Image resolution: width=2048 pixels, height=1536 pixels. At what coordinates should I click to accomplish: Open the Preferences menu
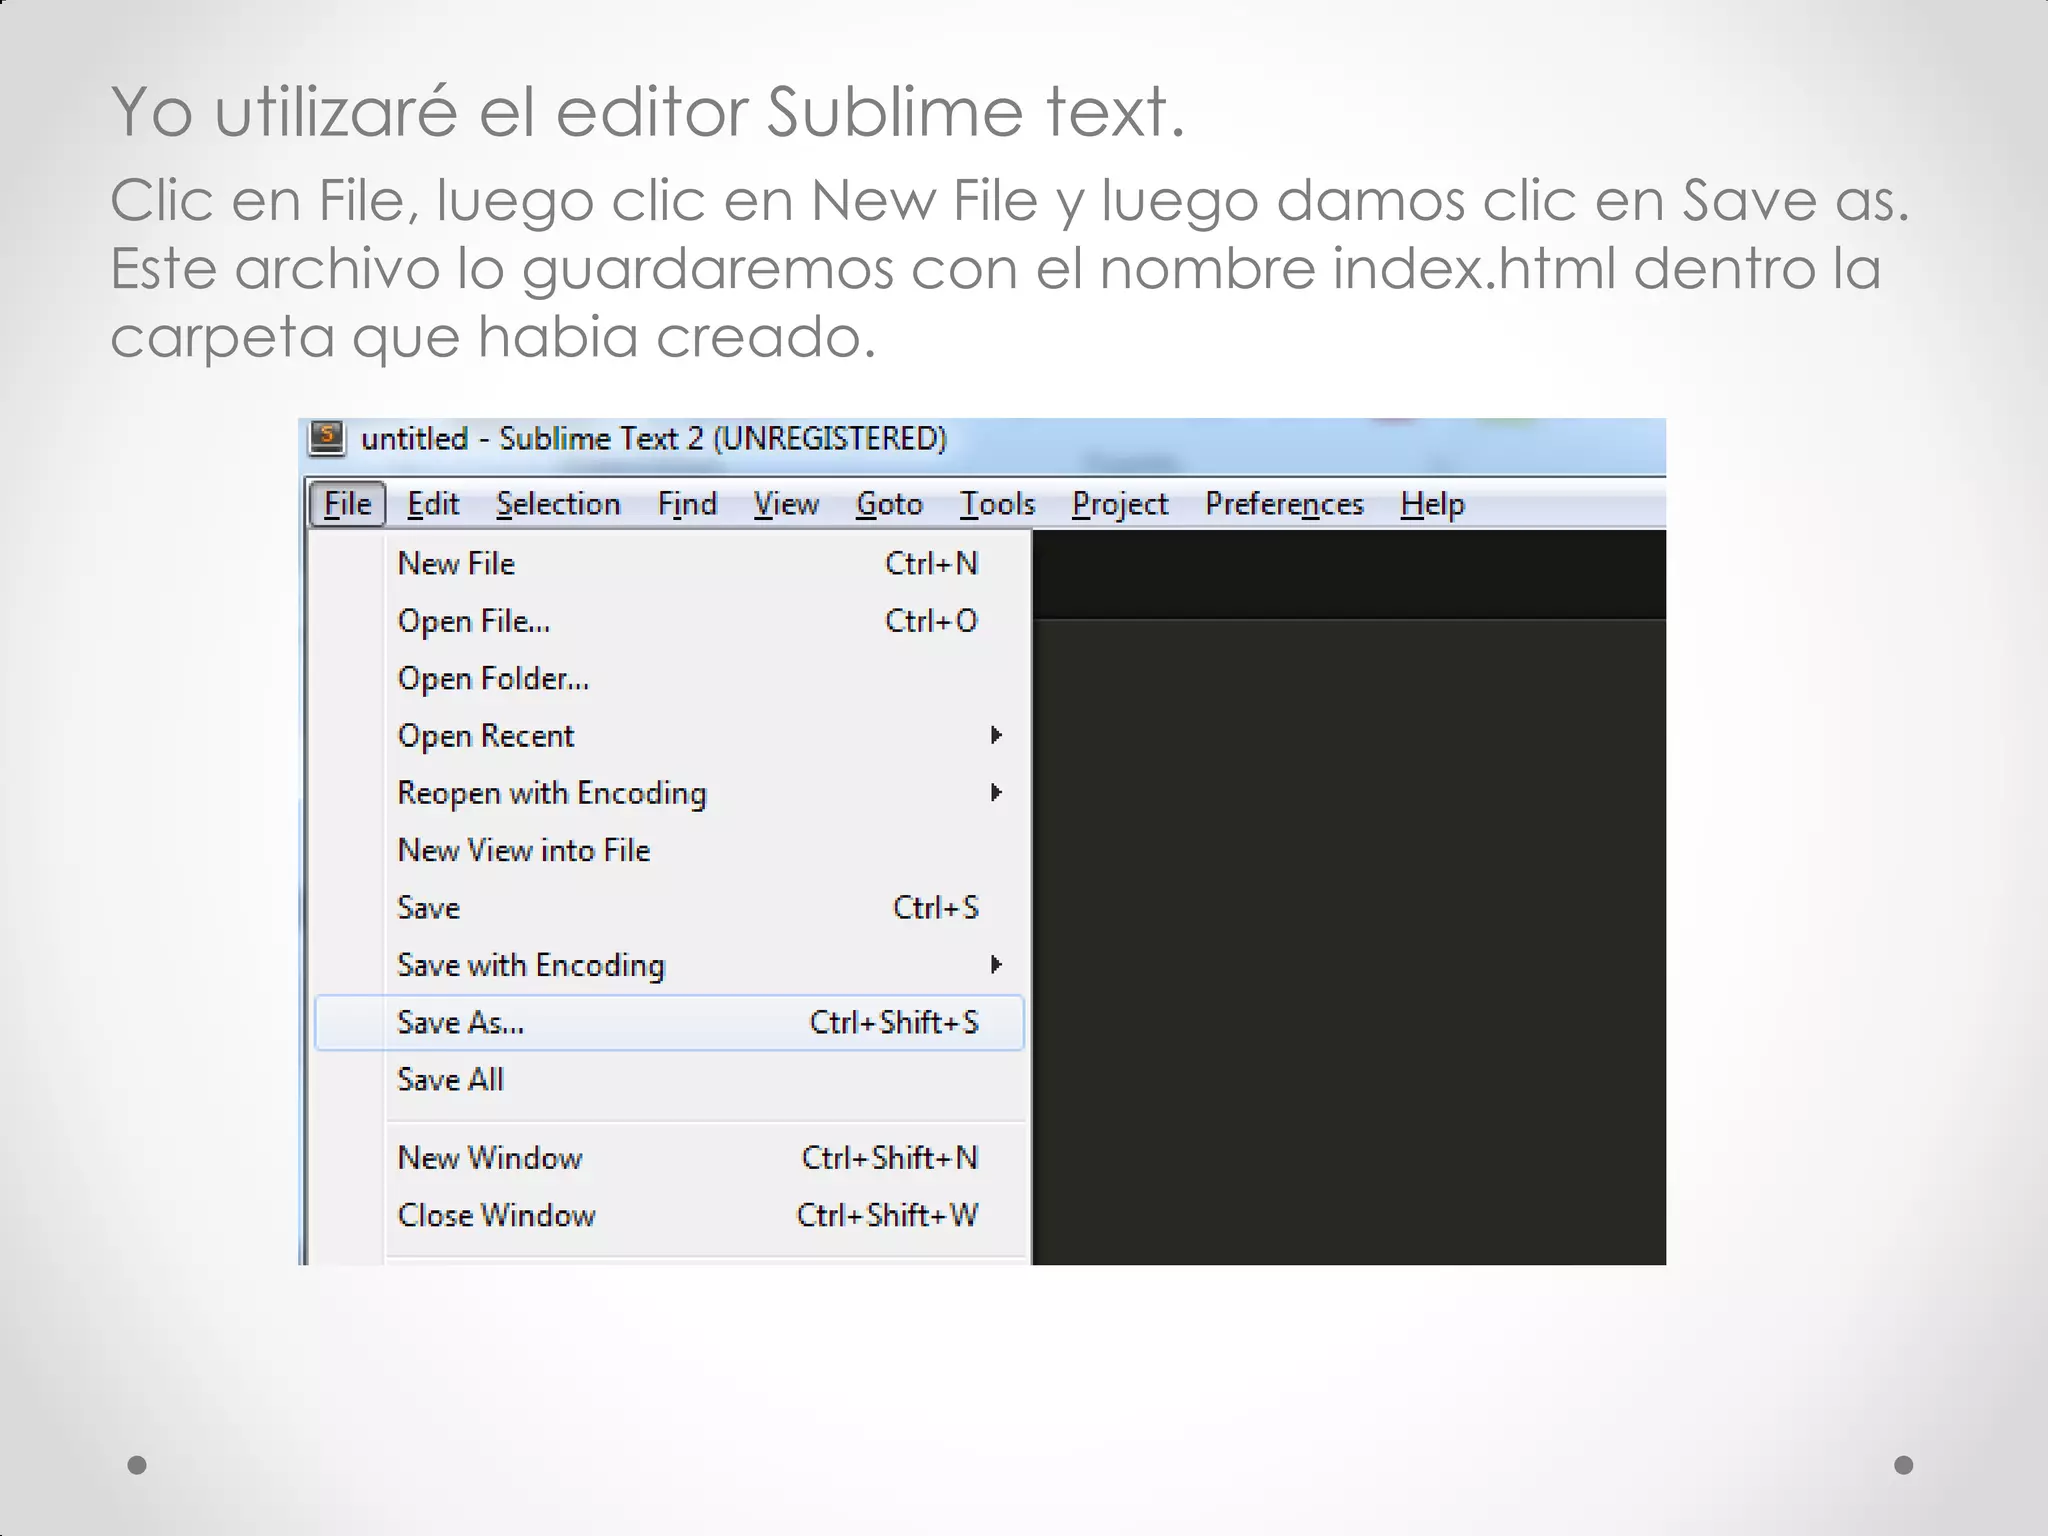[1284, 504]
